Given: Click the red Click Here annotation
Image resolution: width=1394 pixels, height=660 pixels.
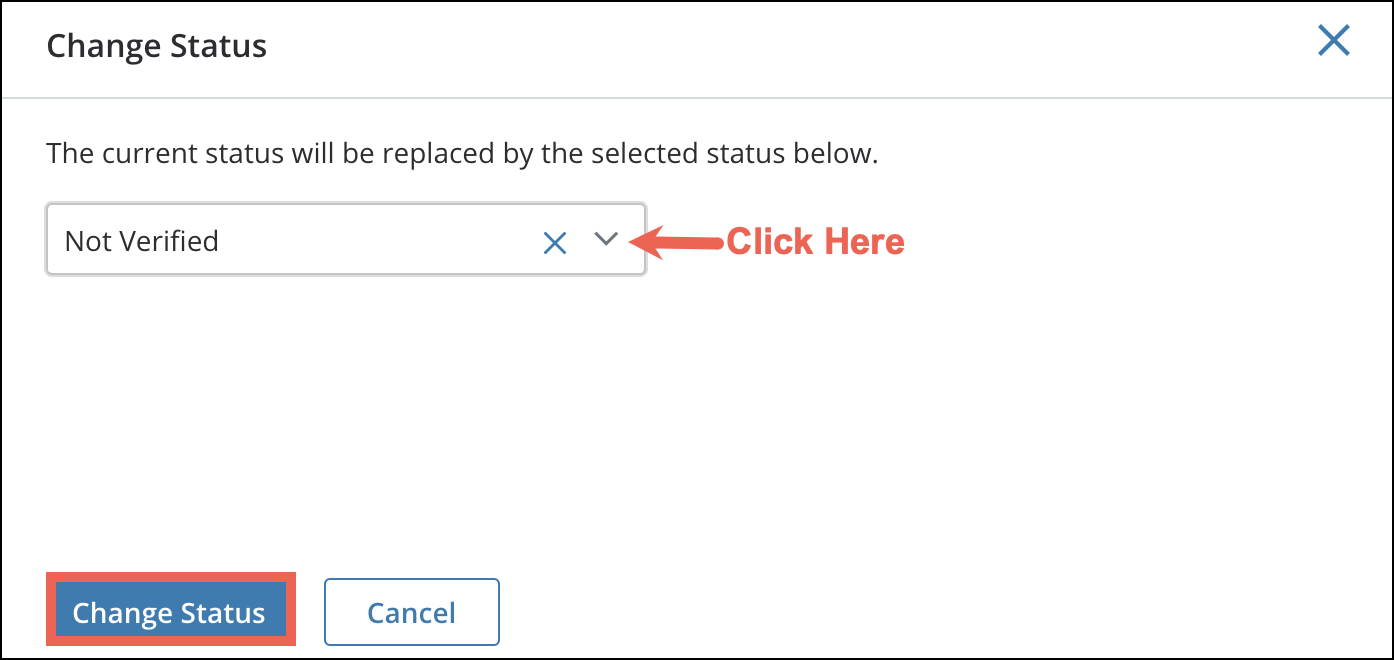Looking at the screenshot, I should 815,242.
